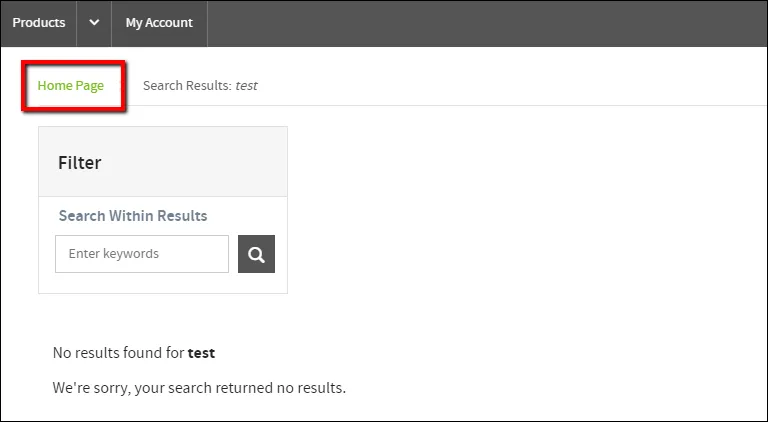This screenshot has height=422, width=768.
Task: Select the Search Results breadcrumb text
Action: tap(200, 86)
